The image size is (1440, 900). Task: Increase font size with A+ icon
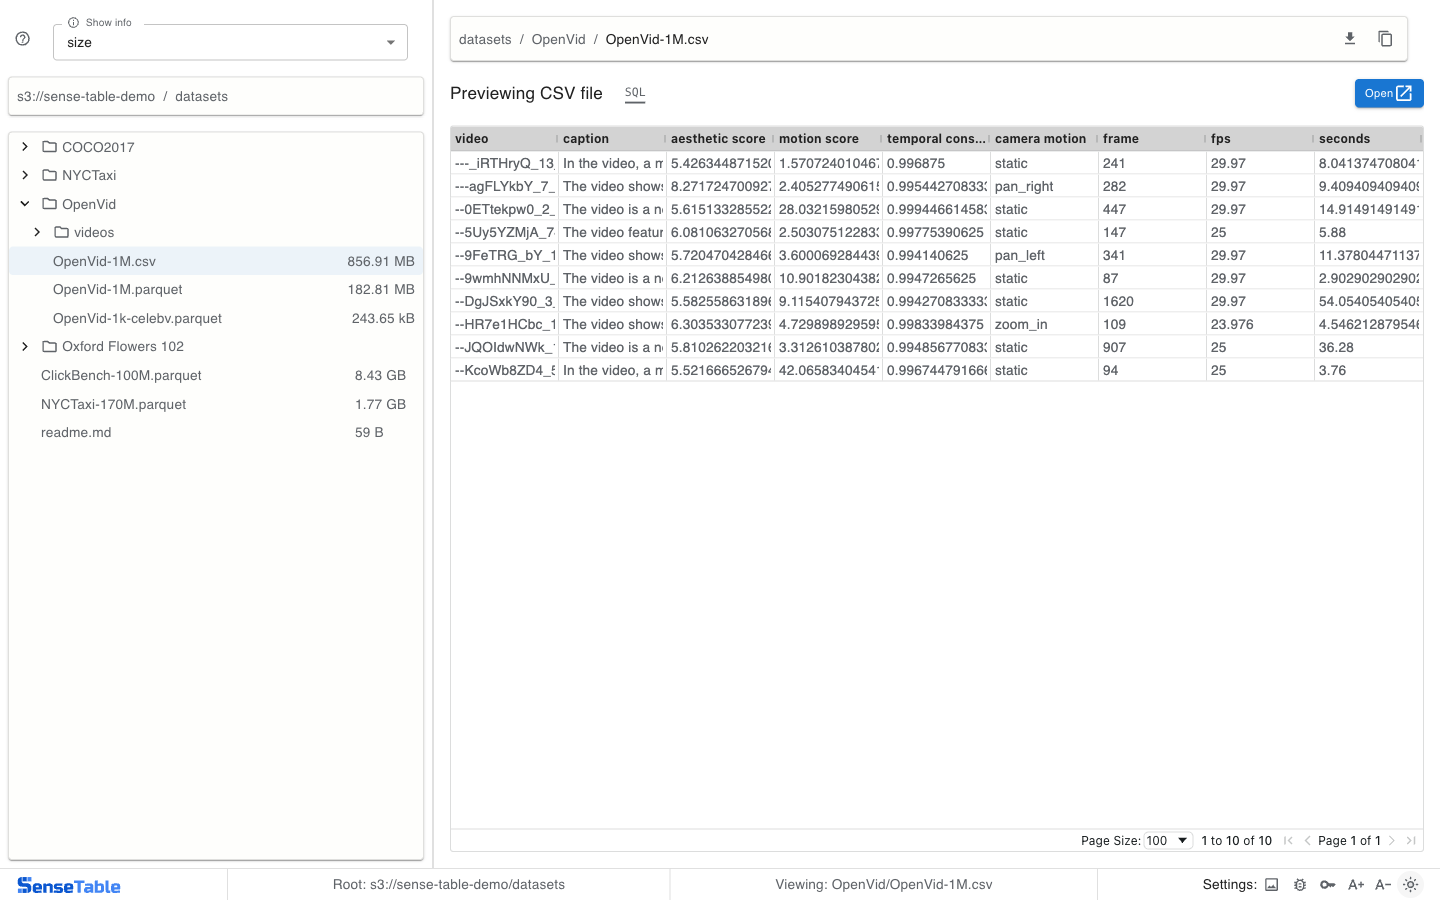[x=1356, y=885]
